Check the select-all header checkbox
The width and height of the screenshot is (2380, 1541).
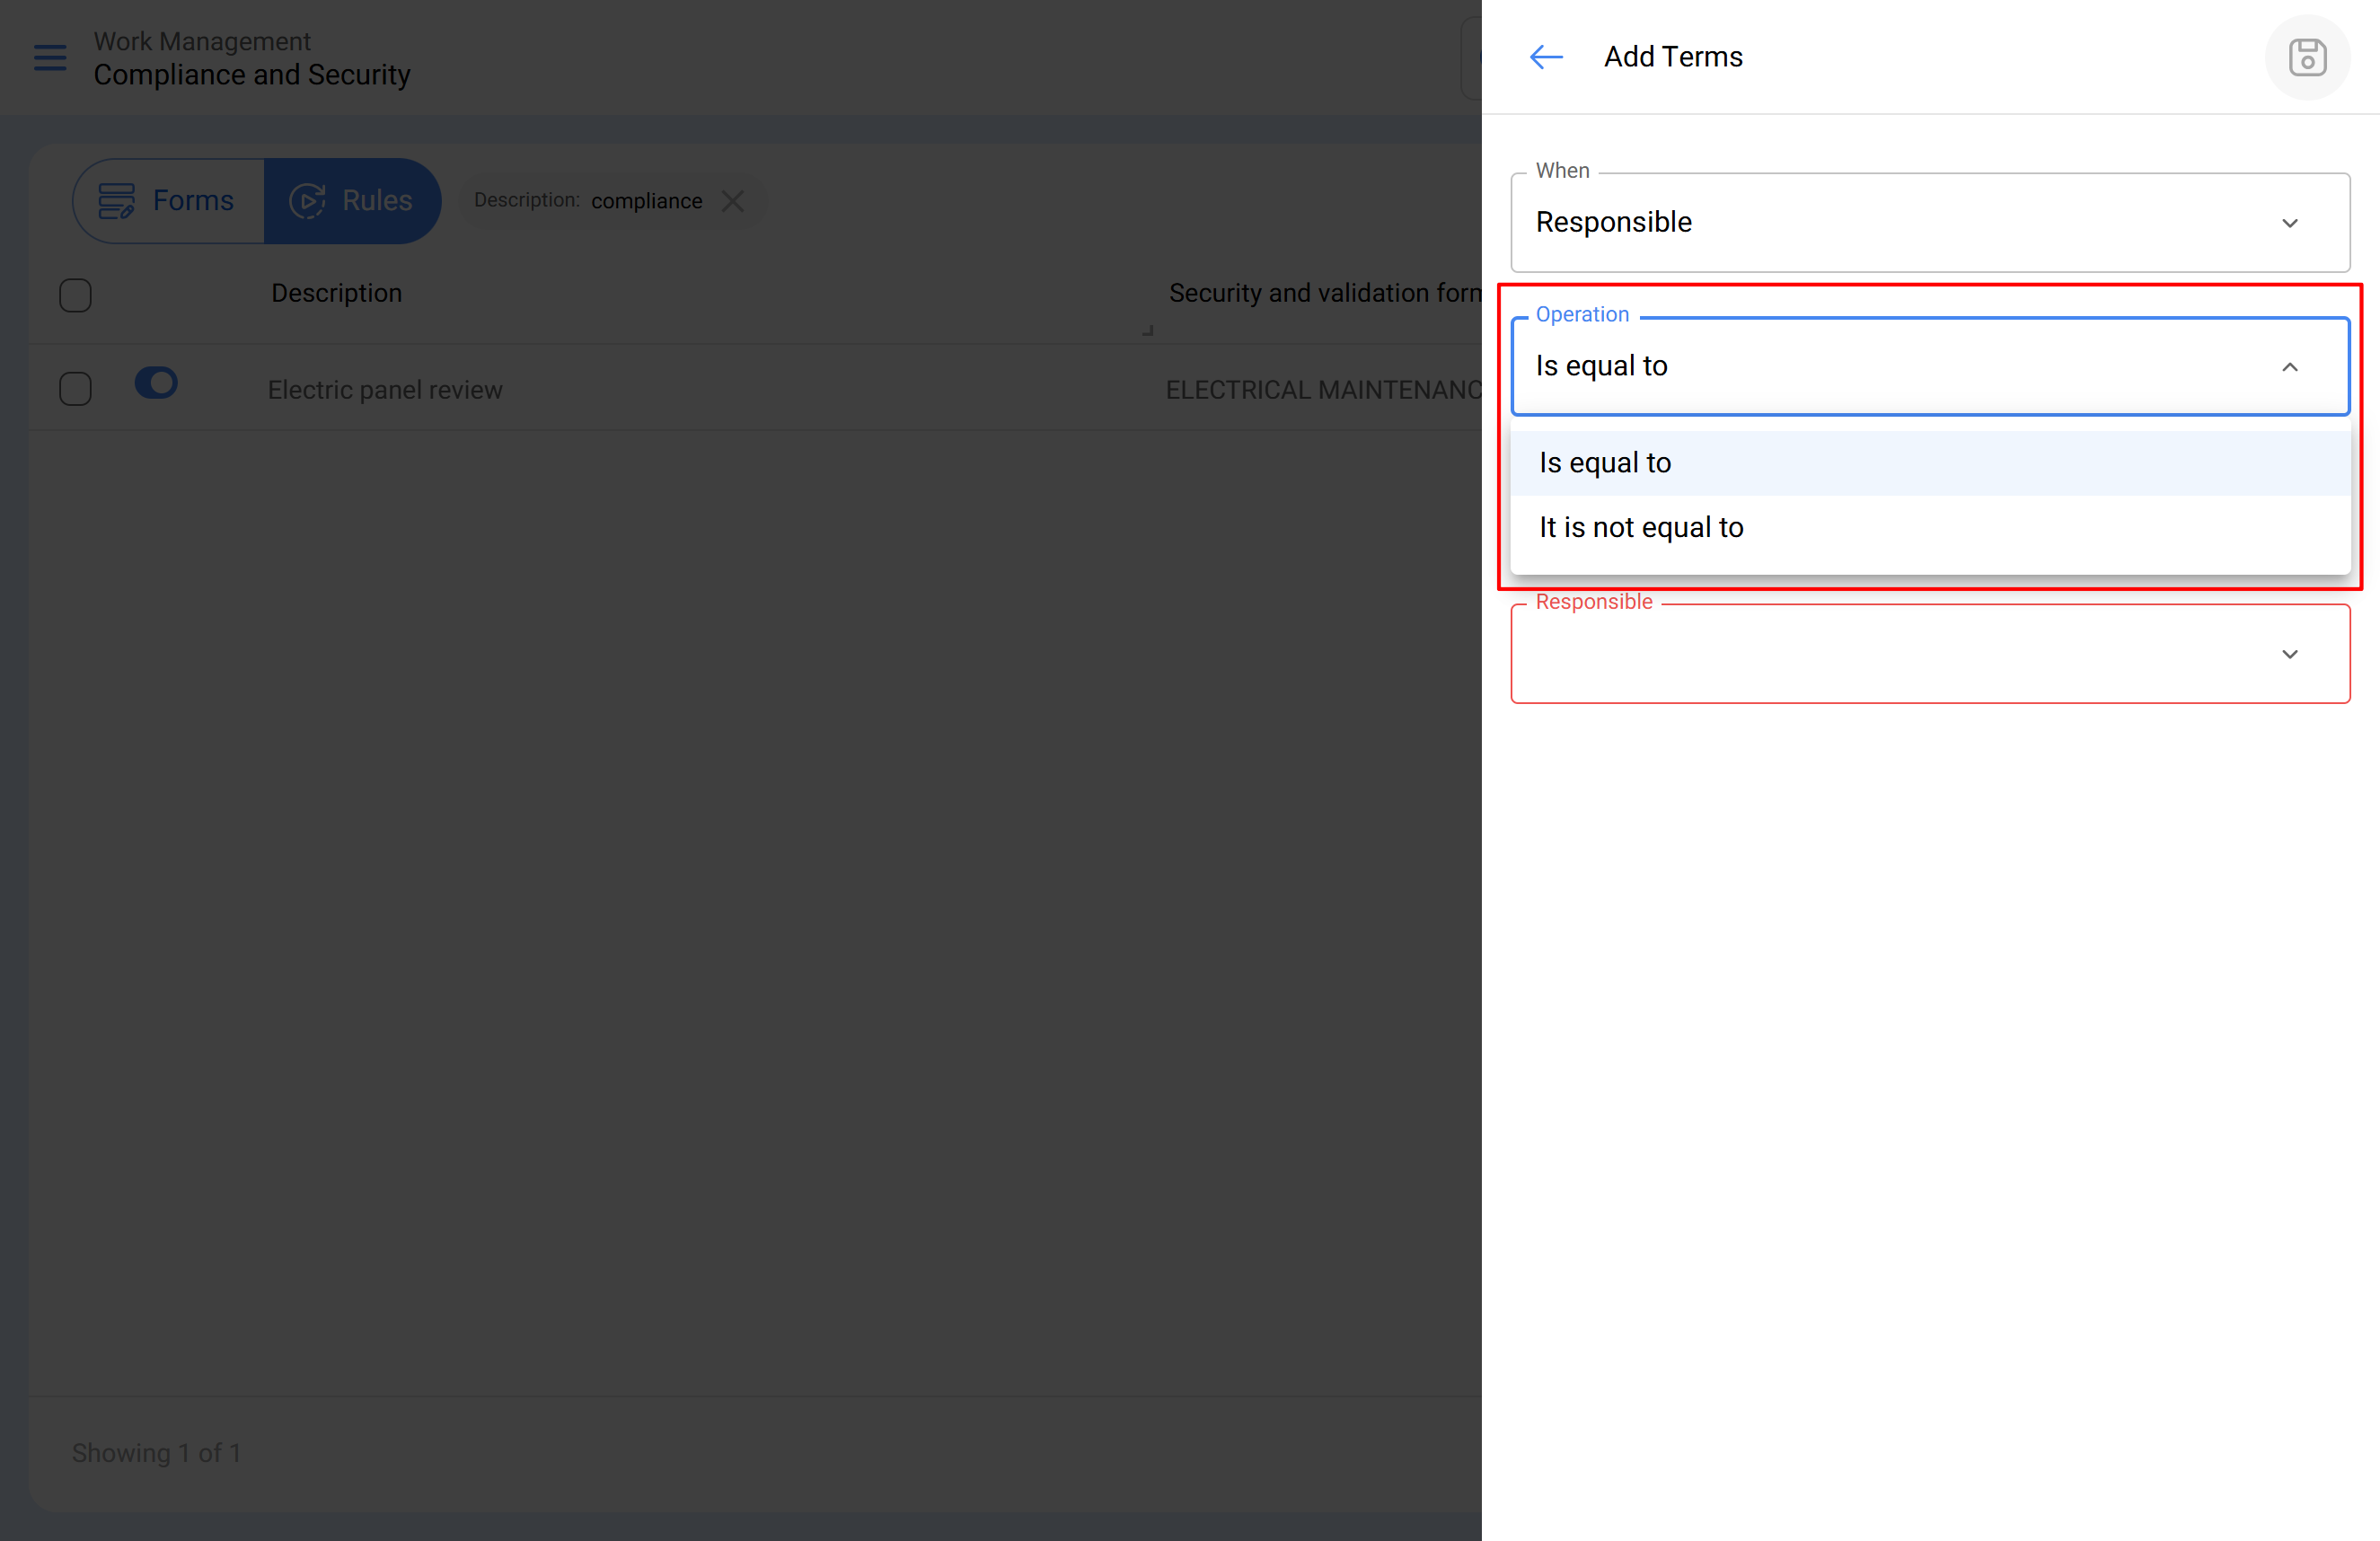click(x=75, y=295)
